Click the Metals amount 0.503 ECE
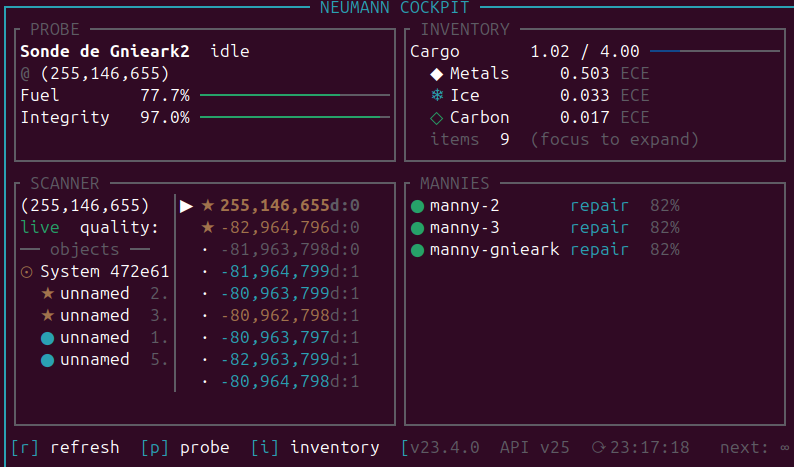The image size is (794, 467). coord(605,73)
